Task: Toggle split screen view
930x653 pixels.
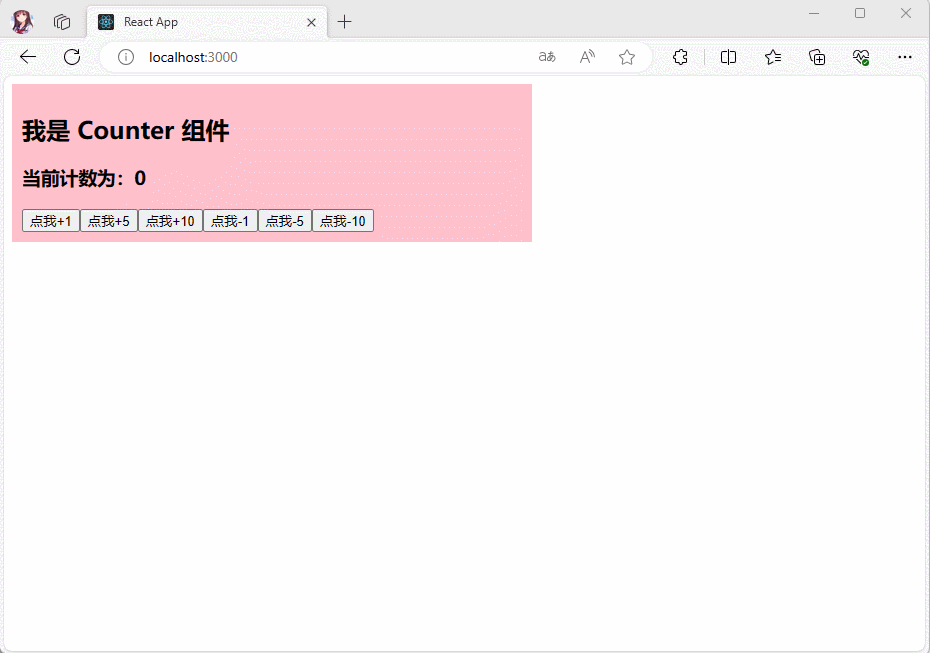Action: click(x=728, y=57)
